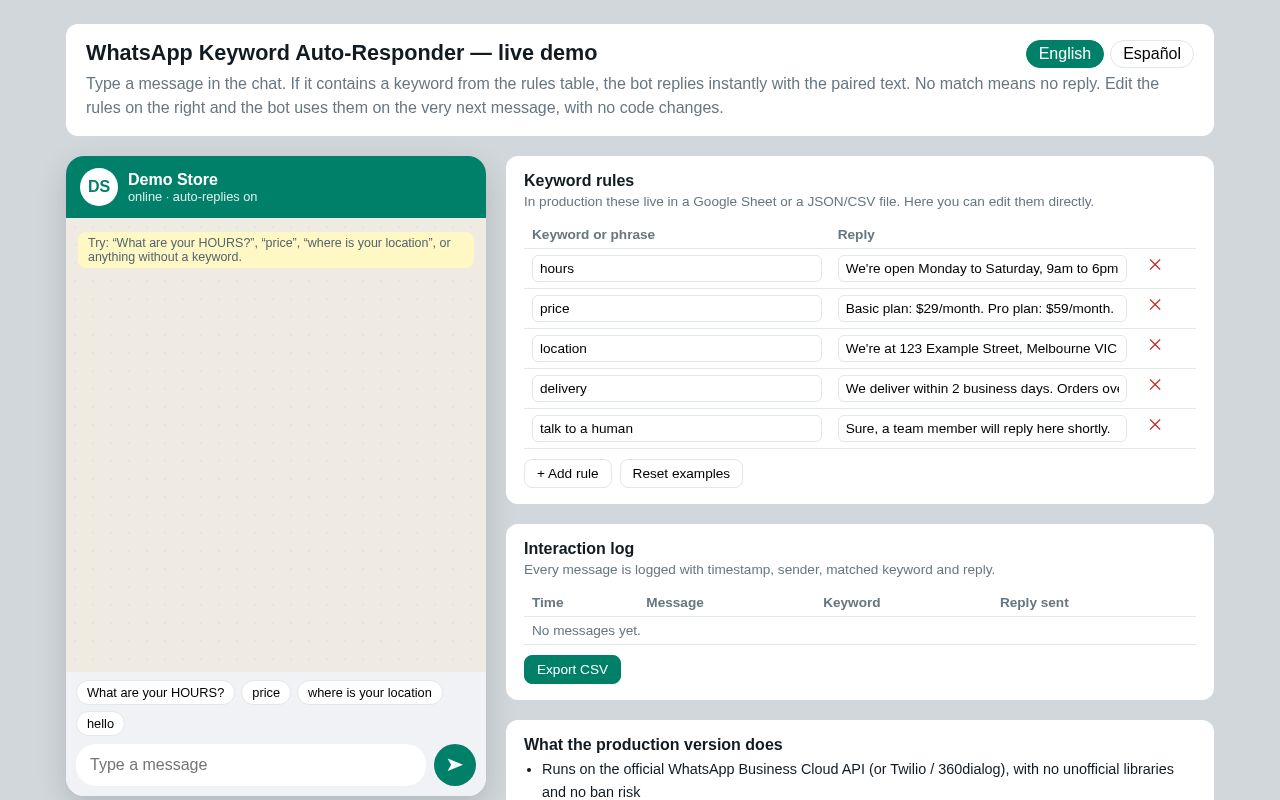Click the Keyword column header in log
The width and height of the screenshot is (1280, 800).
pyautogui.click(x=852, y=603)
